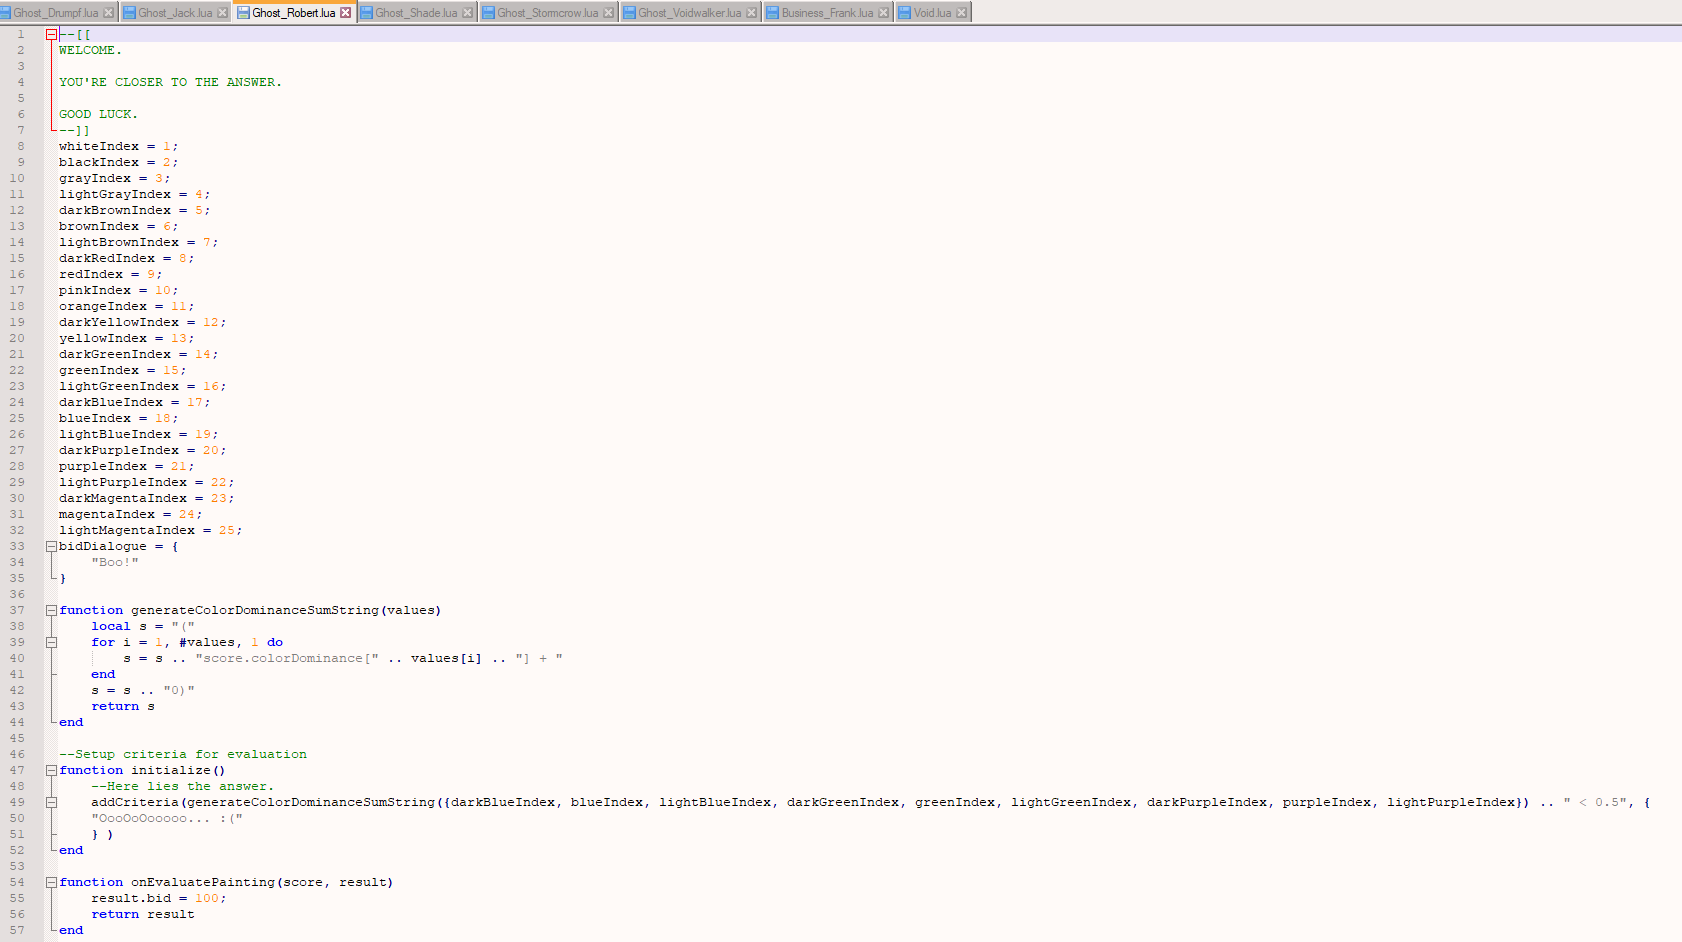Click "lightPurpleIndex" in the addCriteria arguments

[1451, 802]
